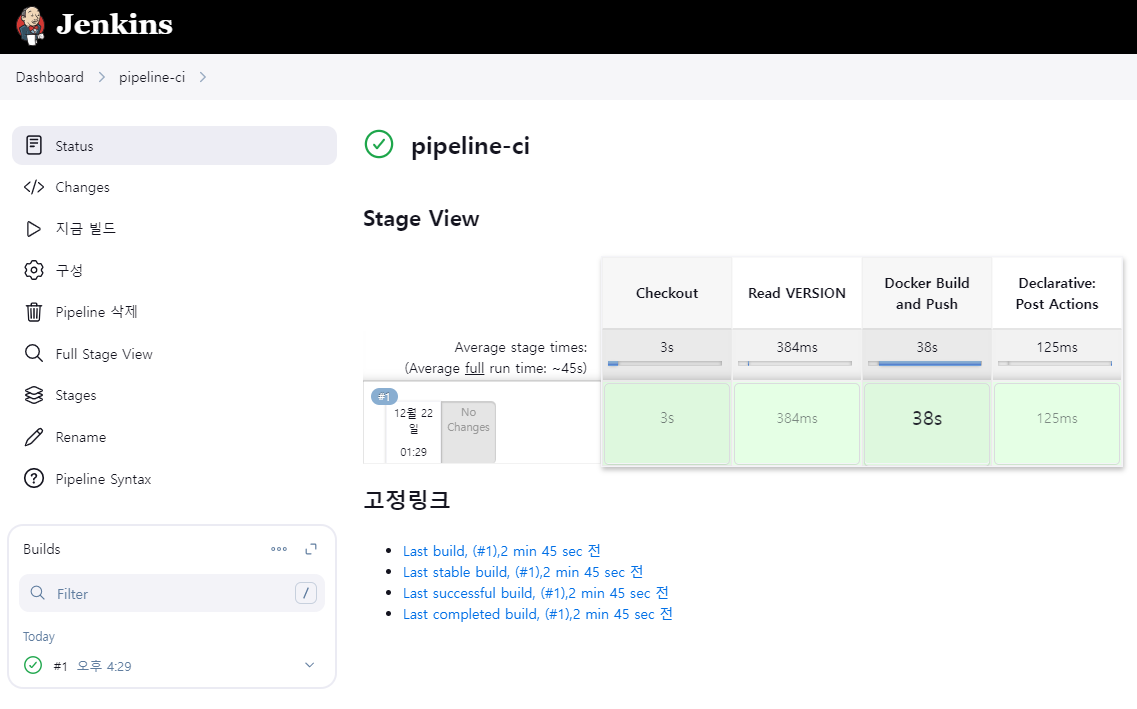
Task: Expand chevron after Dashboard breadcrumb
Action: click(102, 77)
